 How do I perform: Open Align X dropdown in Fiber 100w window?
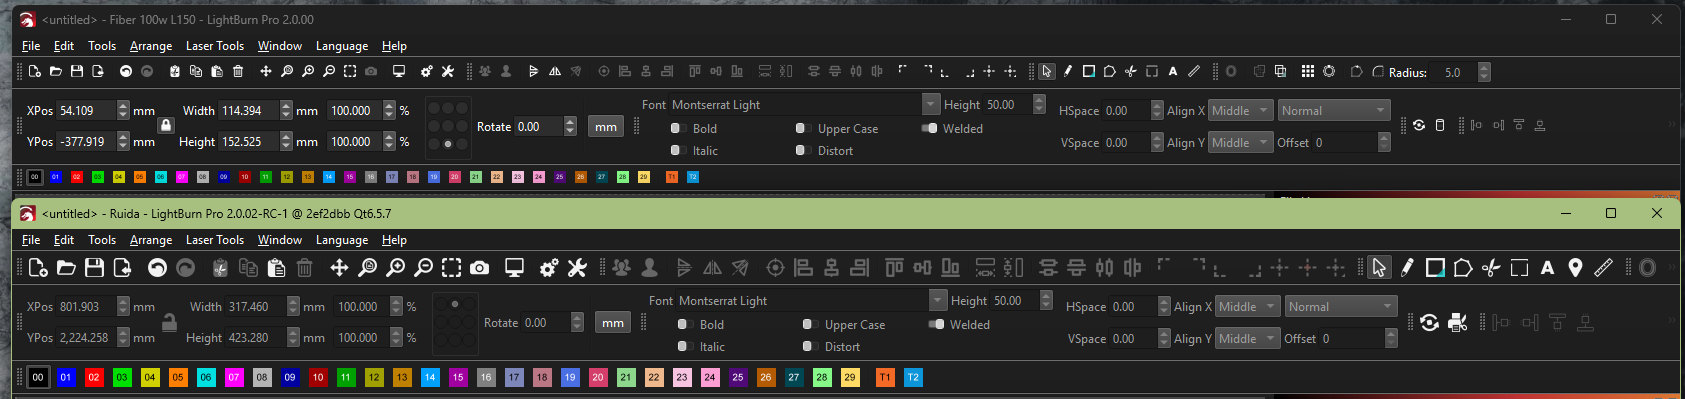pyautogui.click(x=1241, y=110)
